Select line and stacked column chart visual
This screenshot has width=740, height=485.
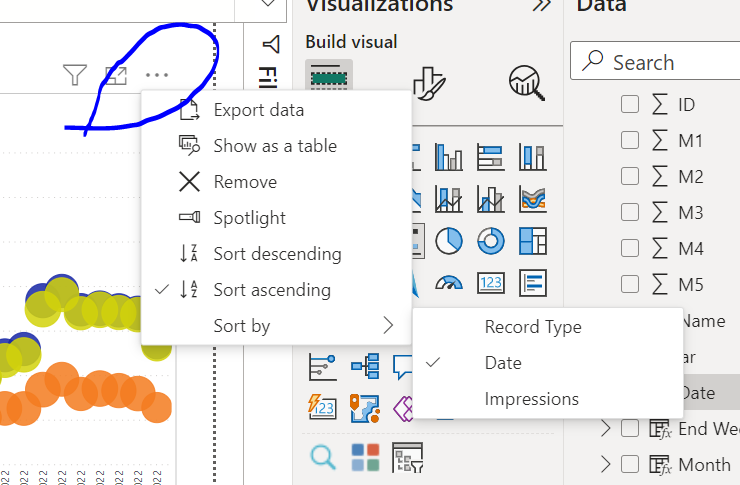click(448, 199)
